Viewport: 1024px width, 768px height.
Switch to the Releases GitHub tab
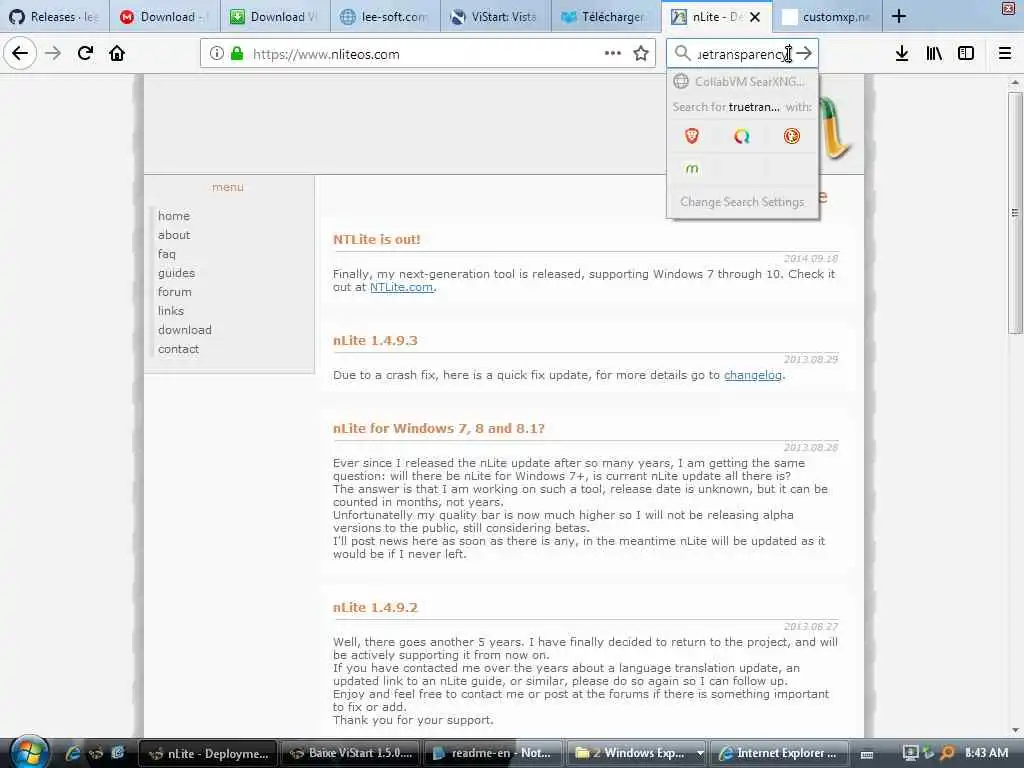pyautogui.click(x=54, y=16)
